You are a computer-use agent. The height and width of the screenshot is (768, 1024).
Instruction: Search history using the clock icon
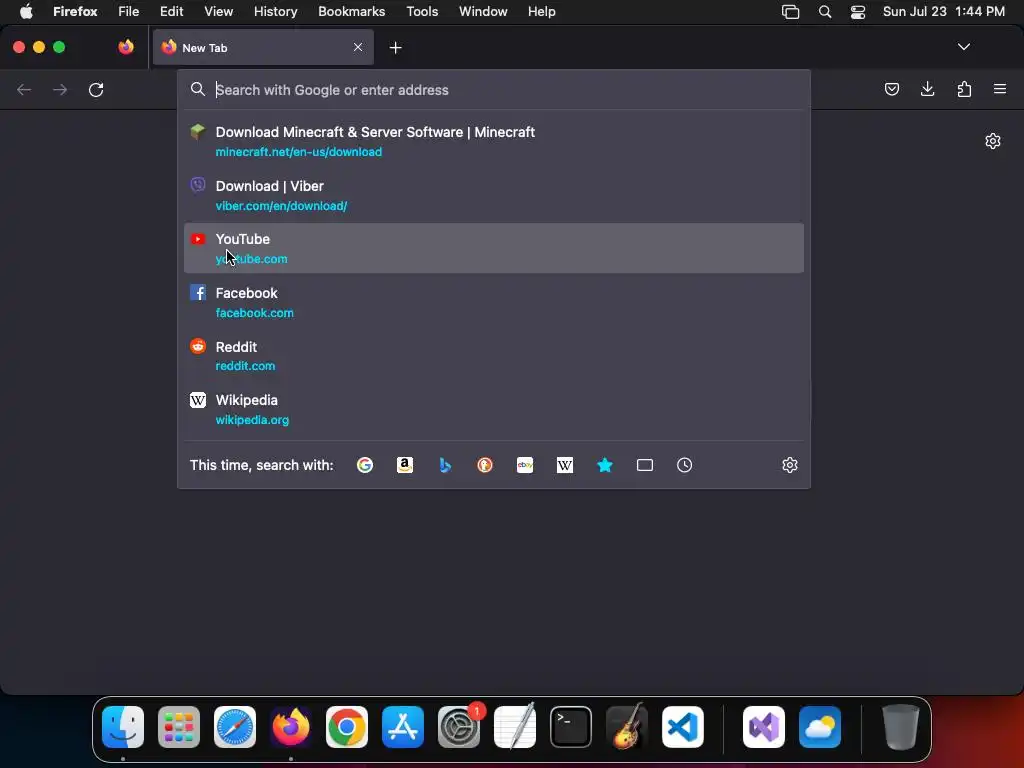coord(684,465)
